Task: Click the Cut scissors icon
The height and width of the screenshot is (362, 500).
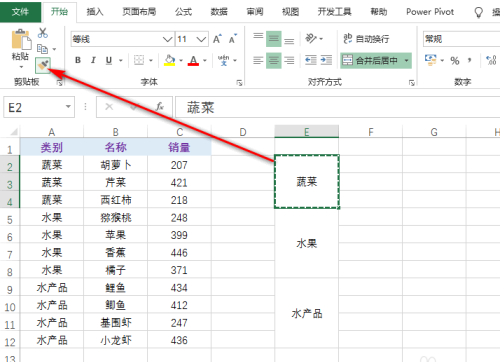Action: pos(43,33)
